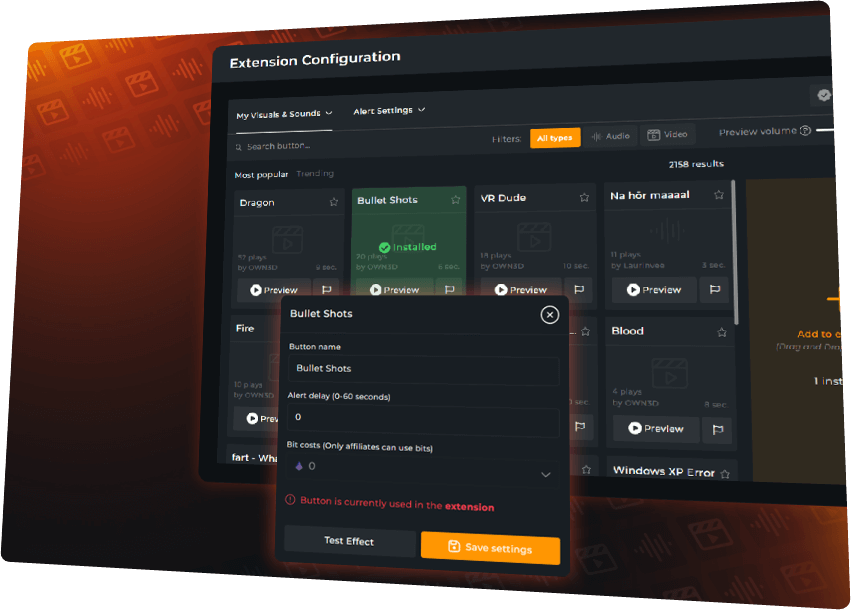Flag the Na hör maaaal sound
851x610 pixels.
[x=715, y=290]
